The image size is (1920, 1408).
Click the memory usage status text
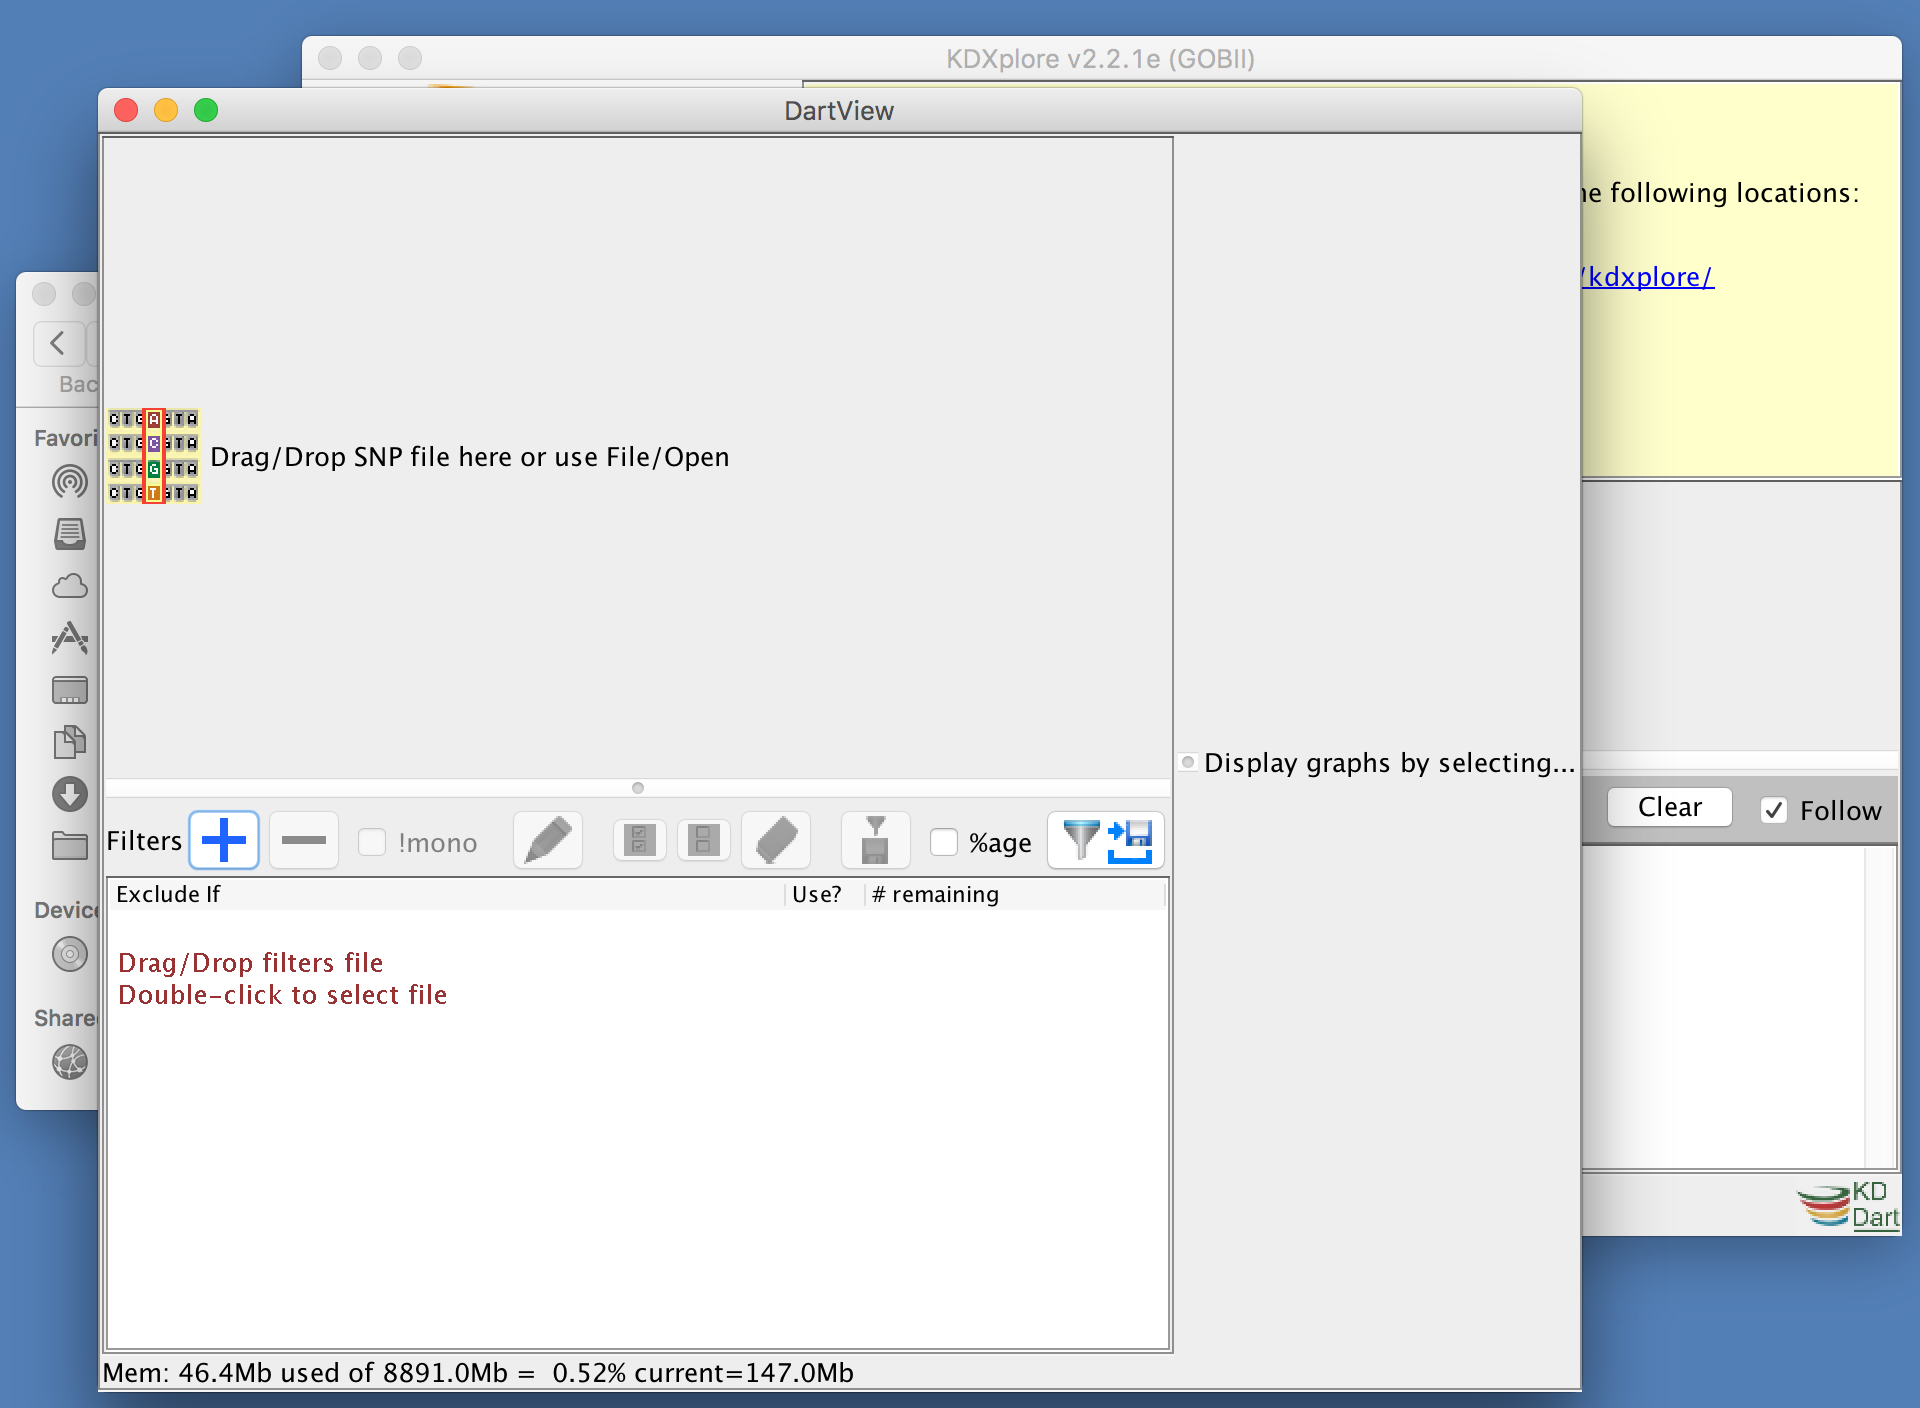point(478,1373)
